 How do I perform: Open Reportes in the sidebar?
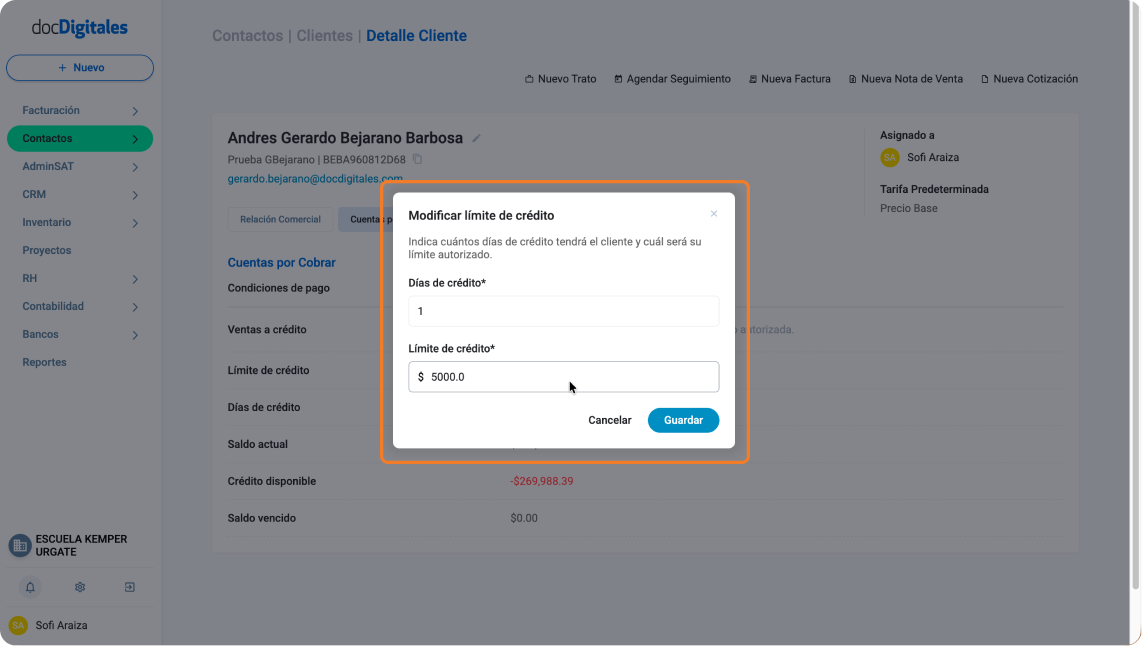pyautogui.click(x=44, y=363)
